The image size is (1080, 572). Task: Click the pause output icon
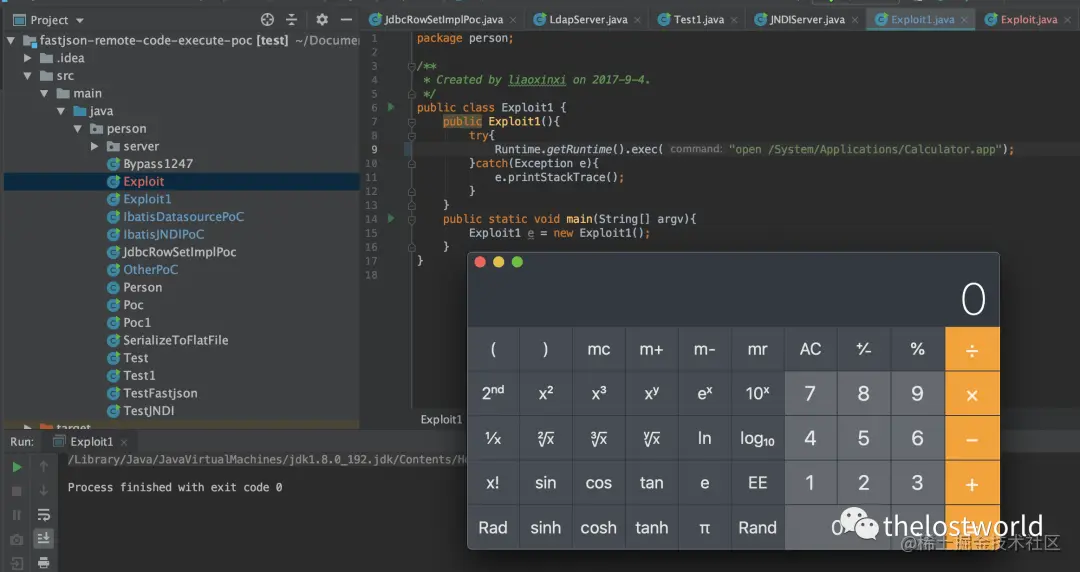17,515
